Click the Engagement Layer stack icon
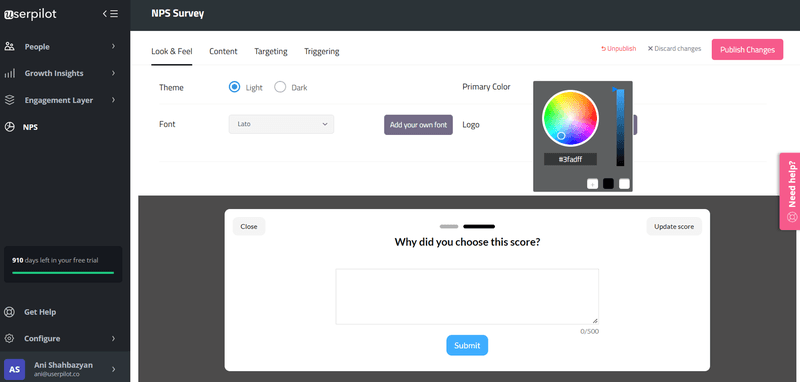 tap(9, 100)
